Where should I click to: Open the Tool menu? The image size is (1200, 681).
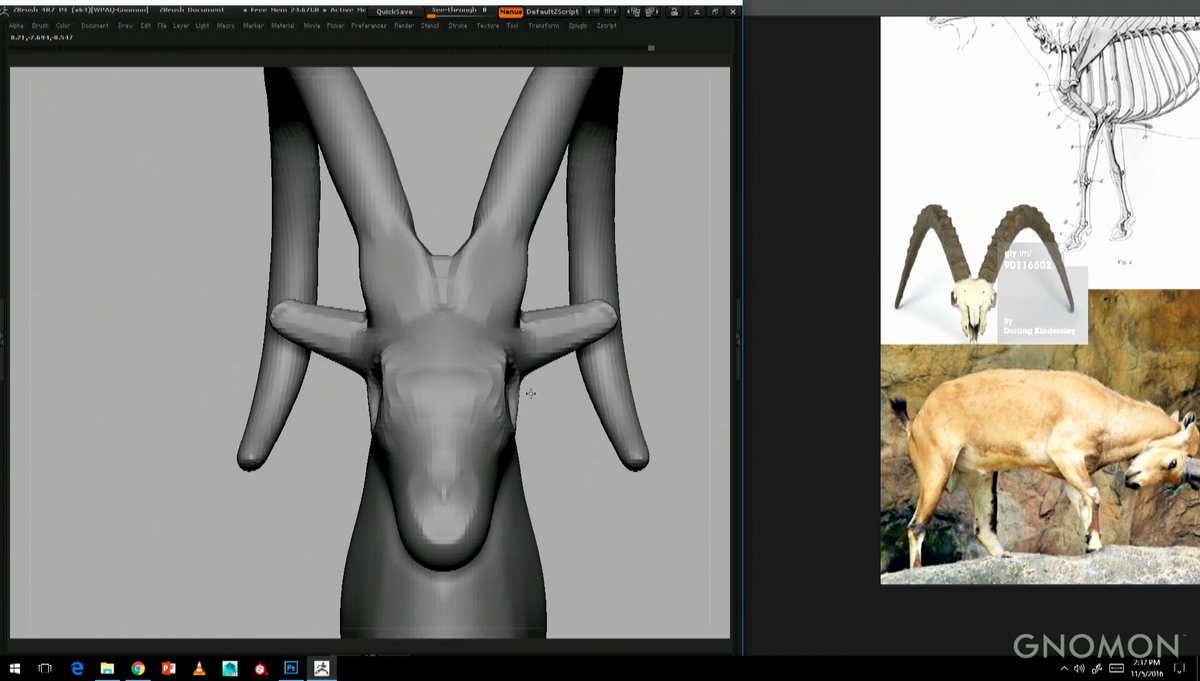pyautogui.click(x=513, y=26)
